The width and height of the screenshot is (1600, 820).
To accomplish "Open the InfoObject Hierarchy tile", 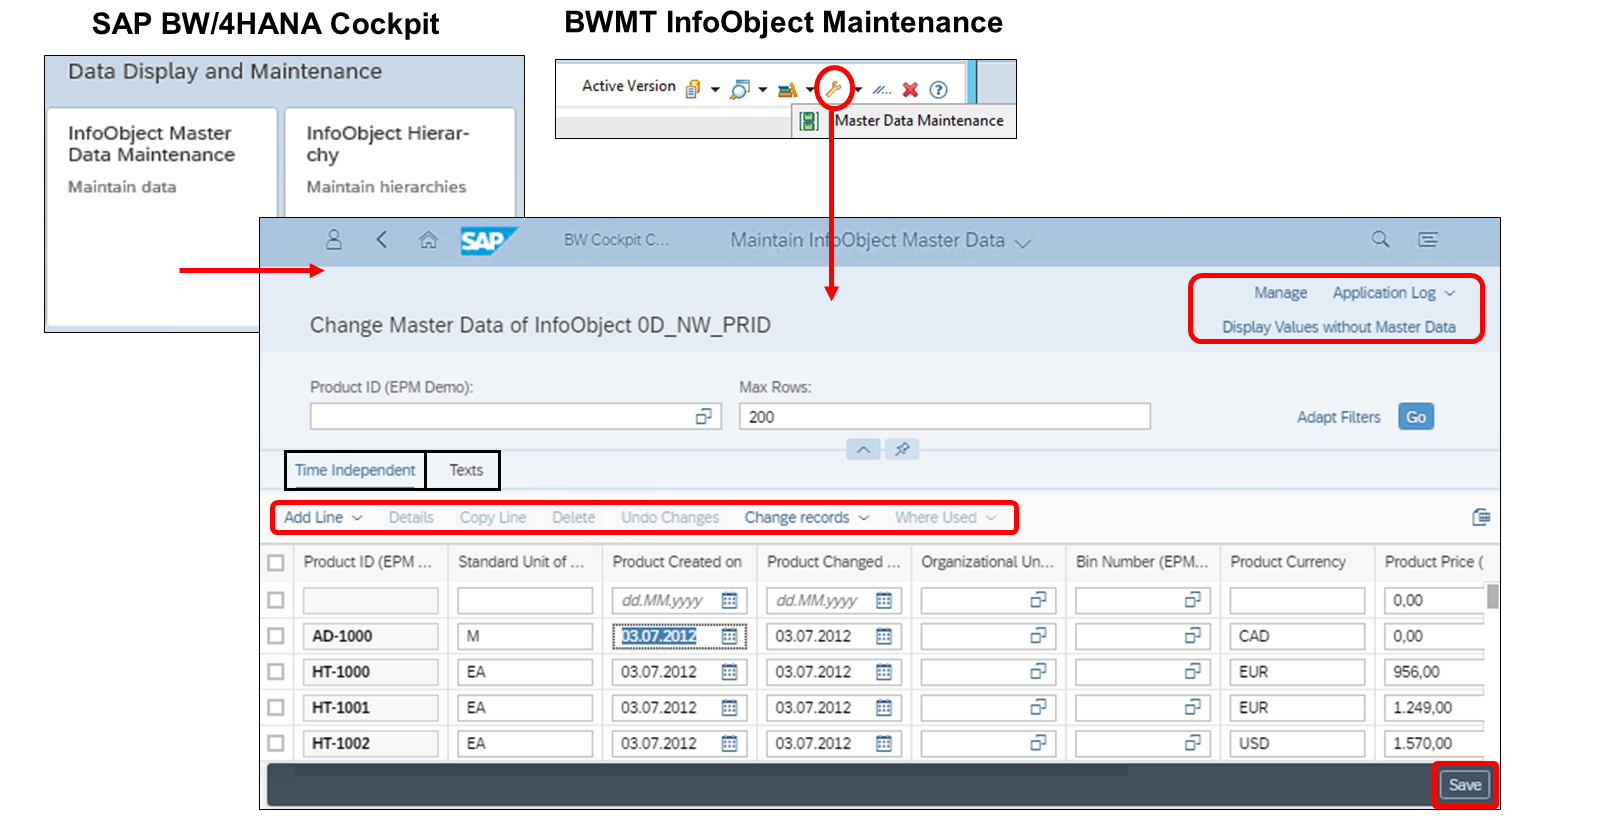I will click(400, 162).
